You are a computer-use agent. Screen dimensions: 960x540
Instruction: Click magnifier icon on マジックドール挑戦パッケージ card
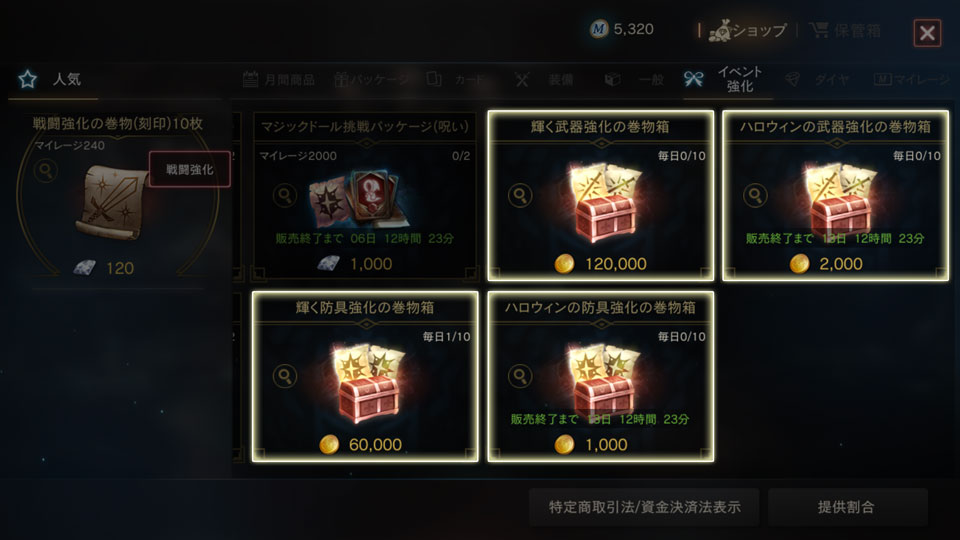pos(285,195)
